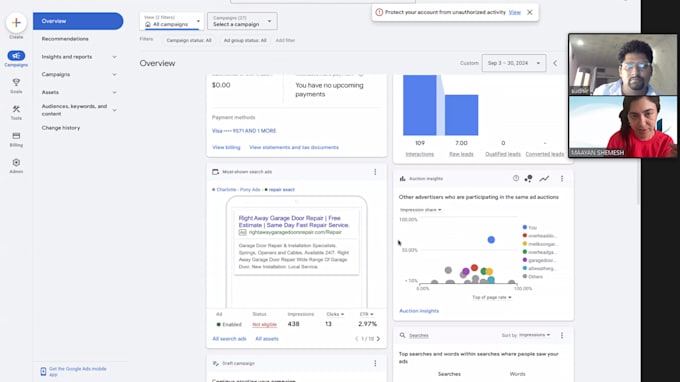This screenshot has height=382, width=680.
Task: Open View billing link
Action: point(226,147)
